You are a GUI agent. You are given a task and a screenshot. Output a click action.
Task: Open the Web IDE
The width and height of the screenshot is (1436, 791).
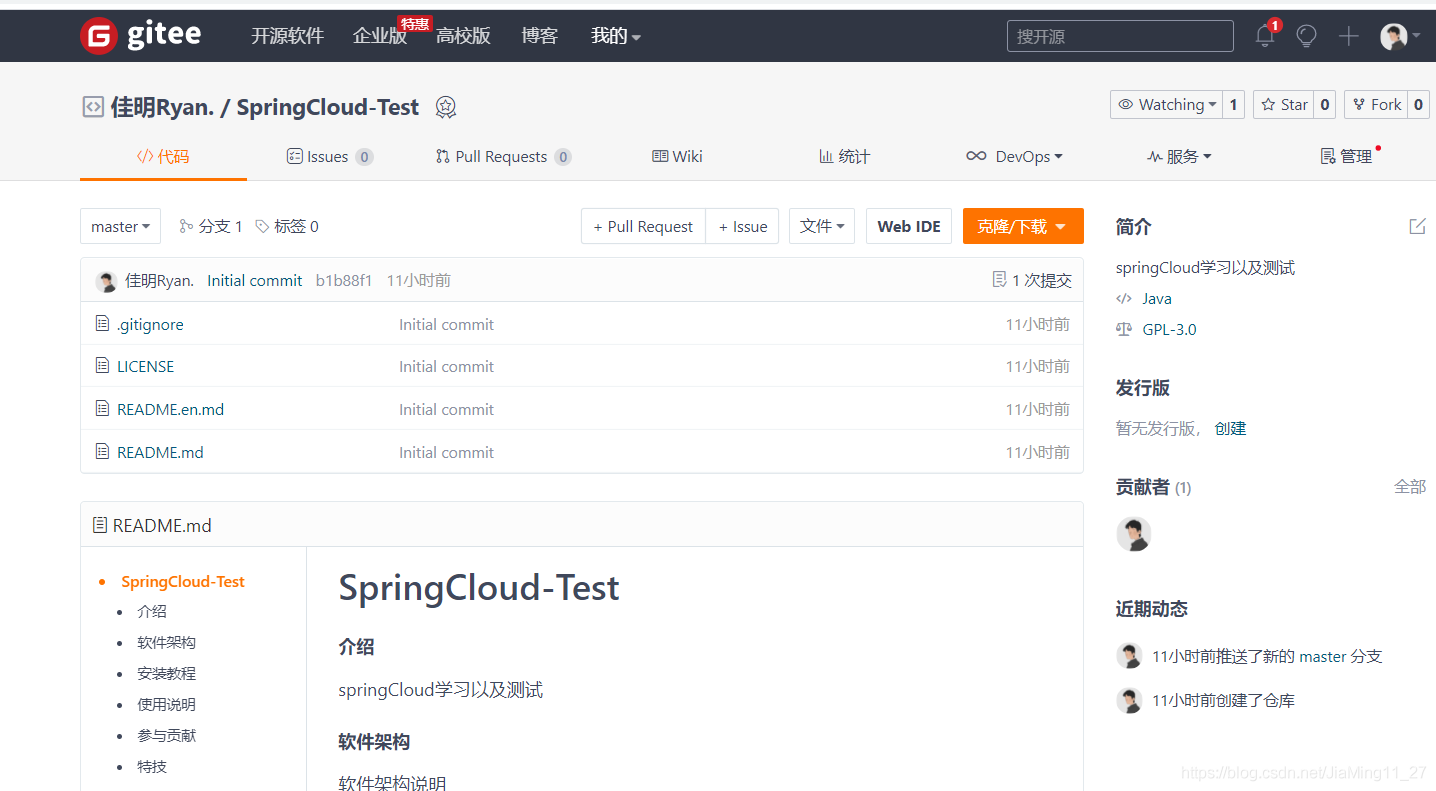coord(909,226)
